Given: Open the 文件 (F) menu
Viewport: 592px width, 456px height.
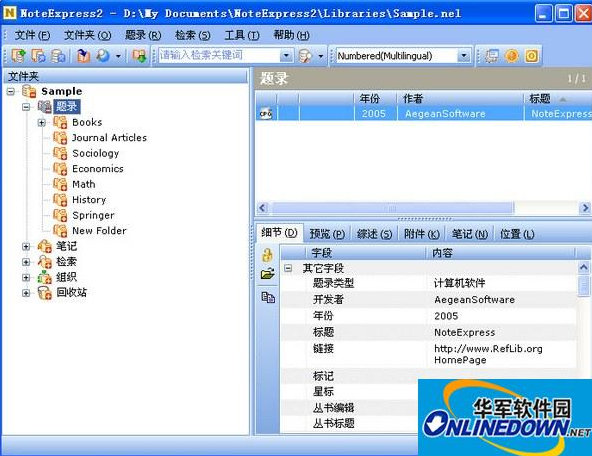Looking at the screenshot, I should click(x=32, y=35).
